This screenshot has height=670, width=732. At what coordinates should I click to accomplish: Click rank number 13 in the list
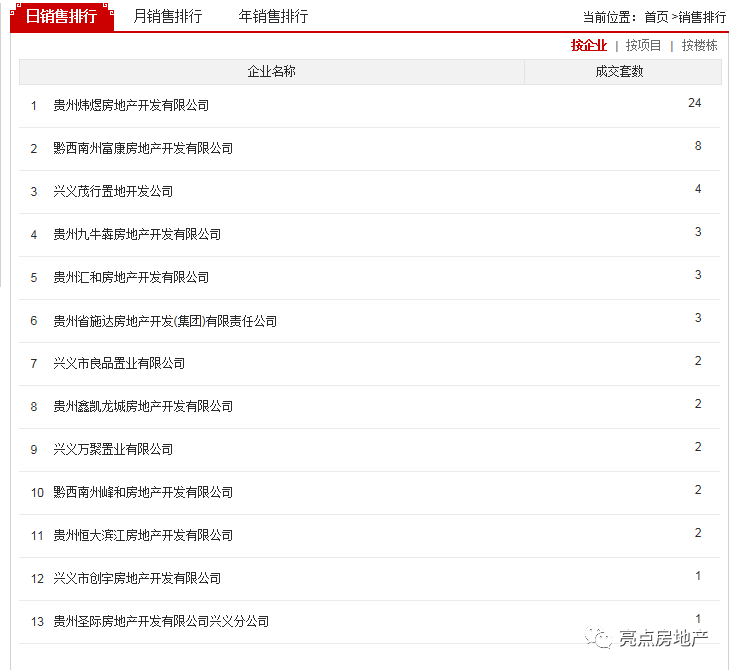tap(37, 622)
